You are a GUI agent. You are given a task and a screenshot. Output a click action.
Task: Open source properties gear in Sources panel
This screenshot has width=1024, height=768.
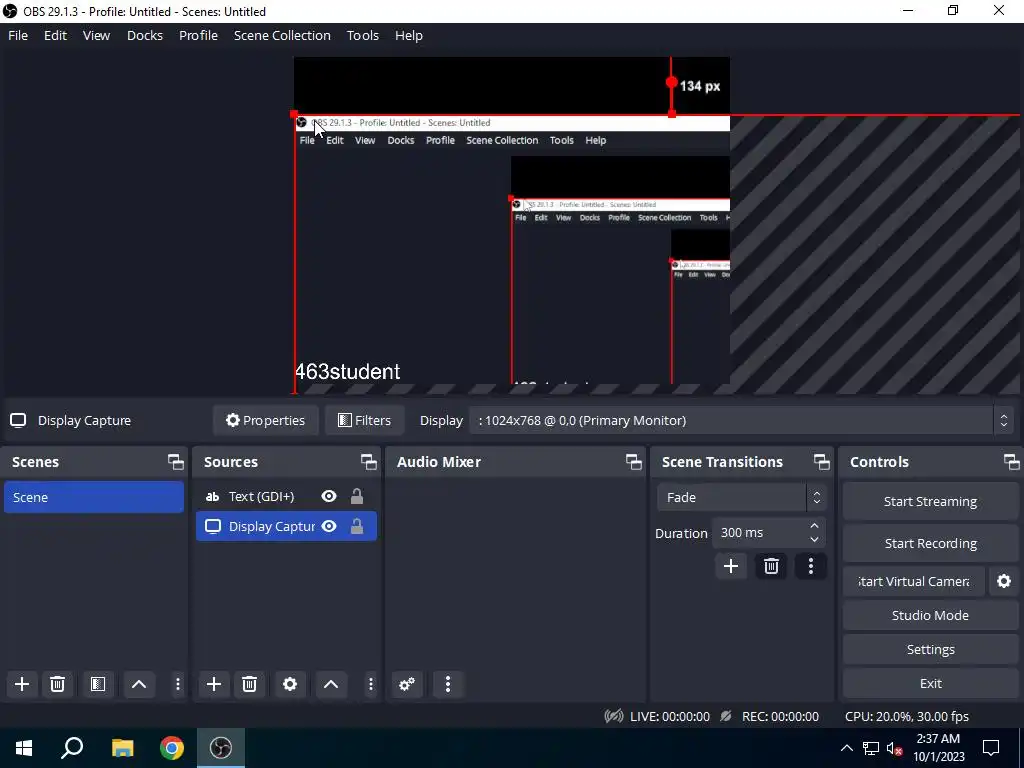pos(290,684)
